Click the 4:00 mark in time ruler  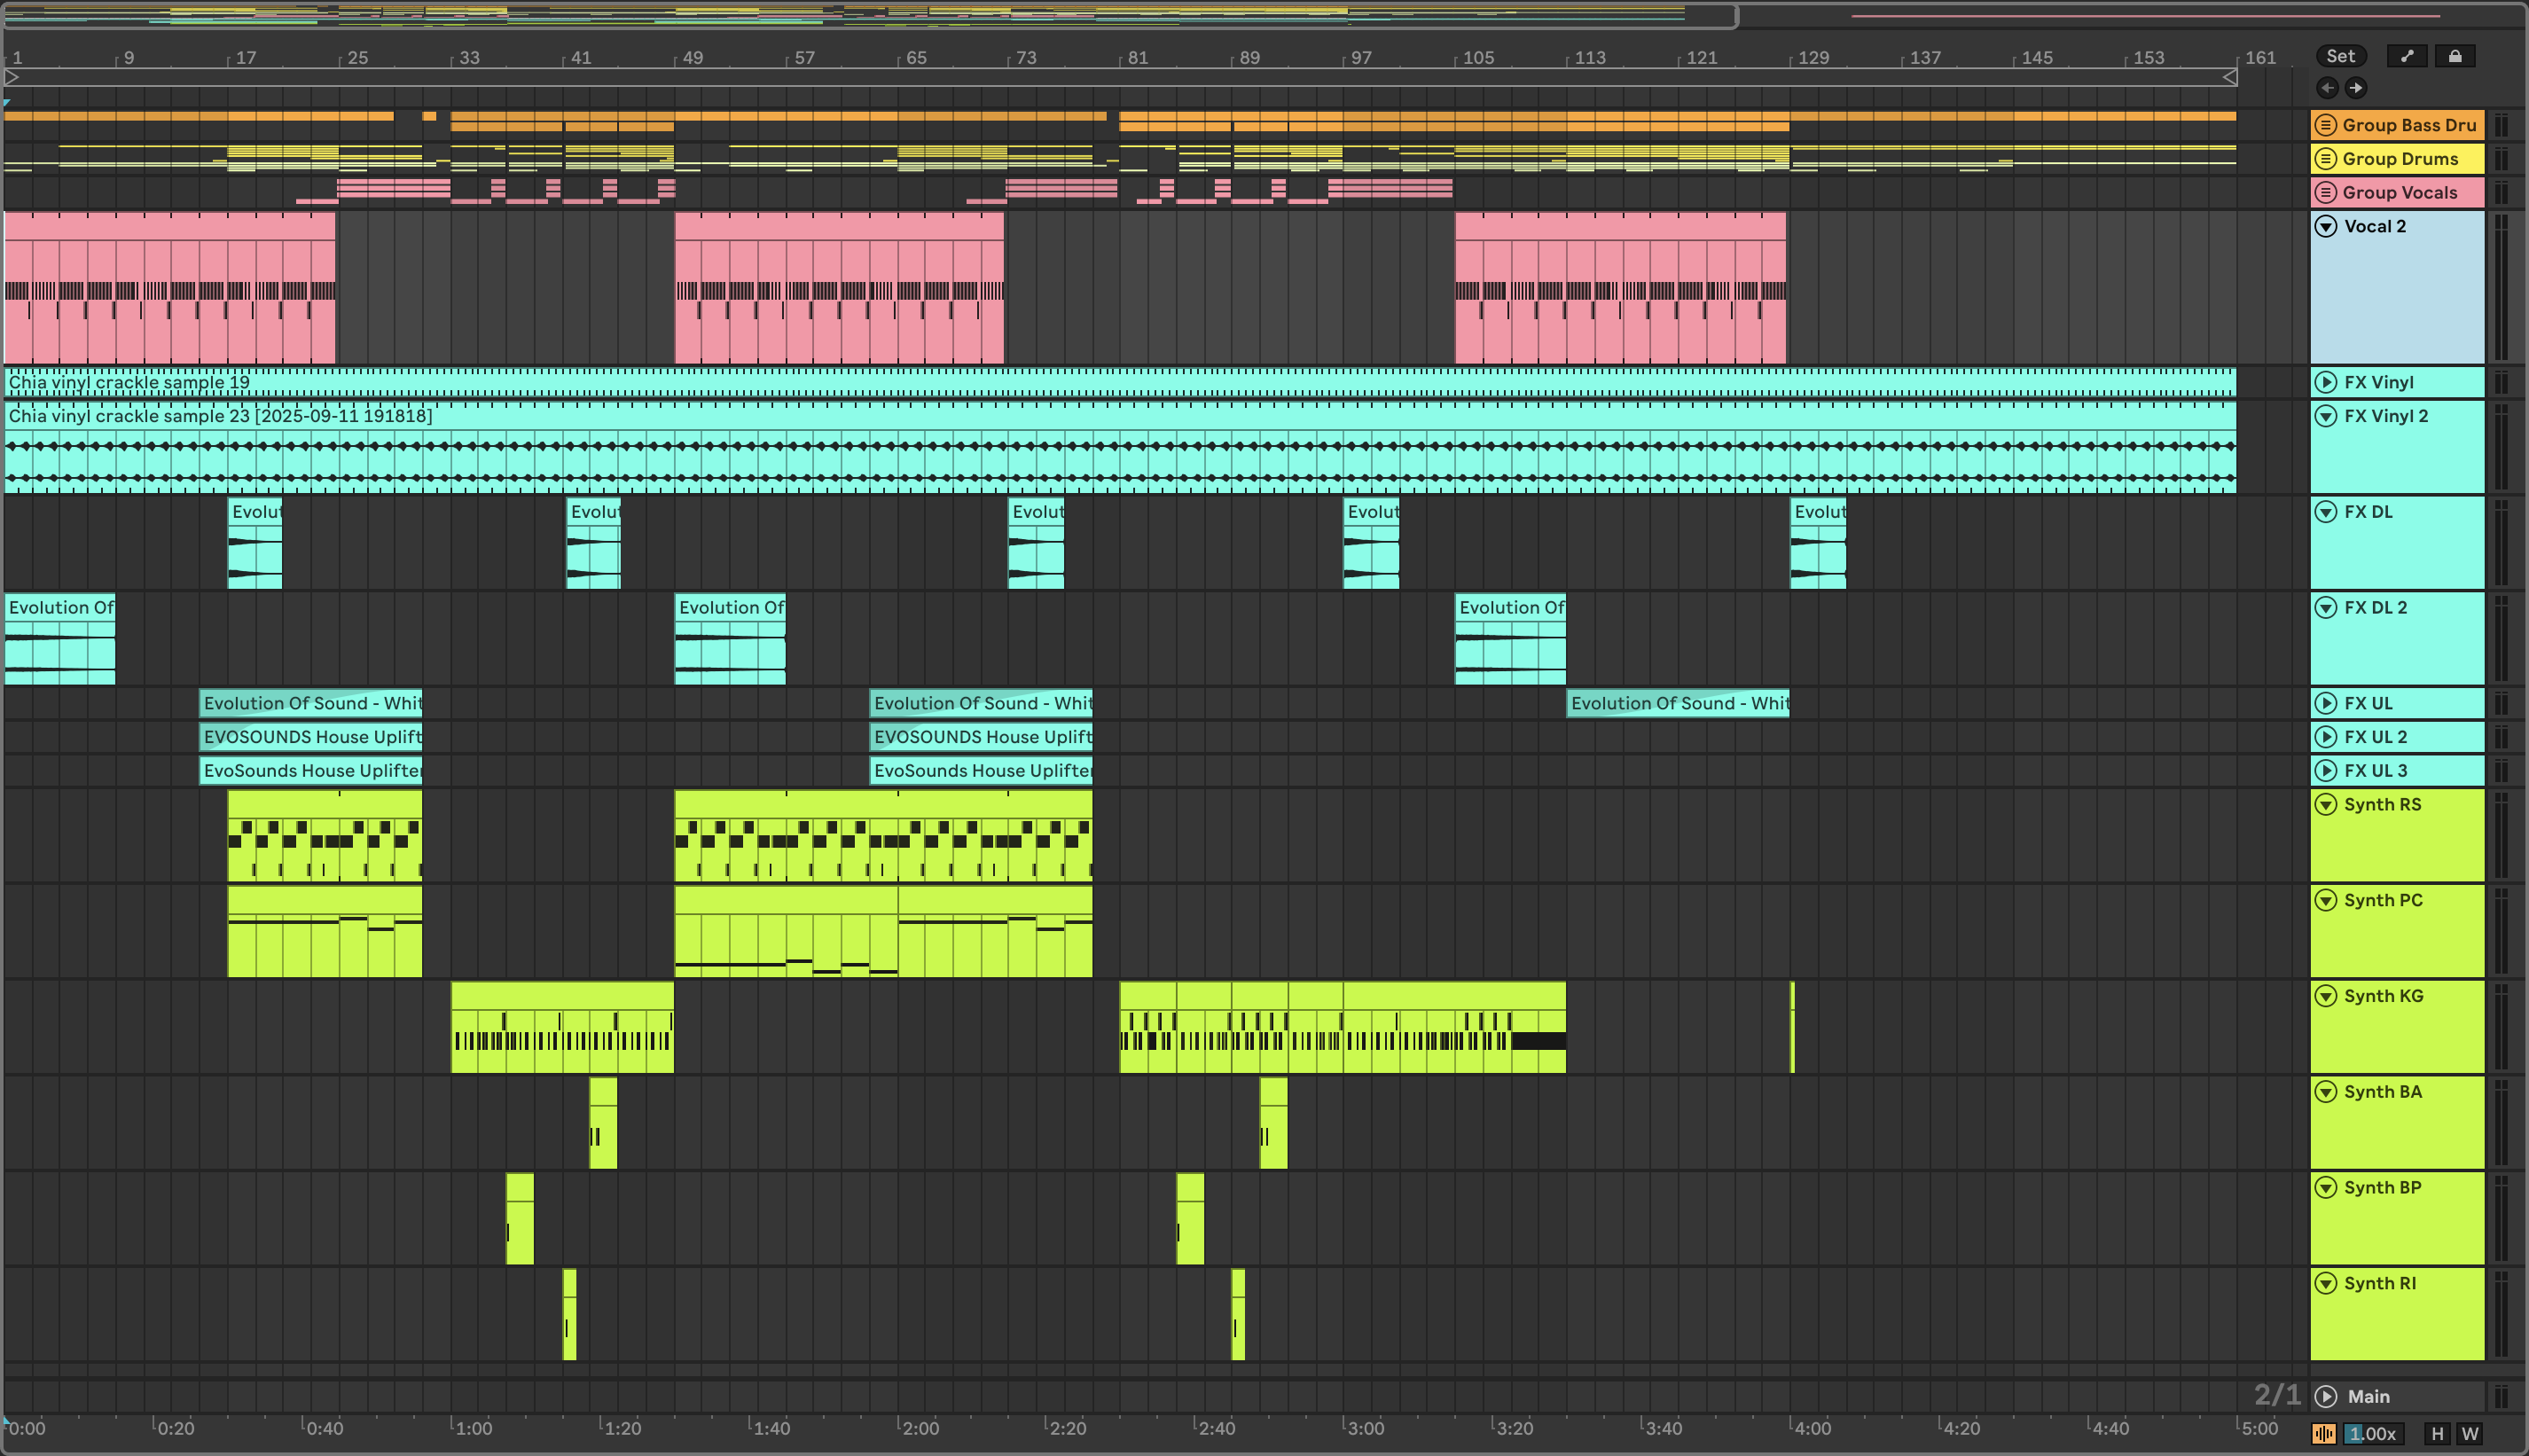(x=1812, y=1428)
